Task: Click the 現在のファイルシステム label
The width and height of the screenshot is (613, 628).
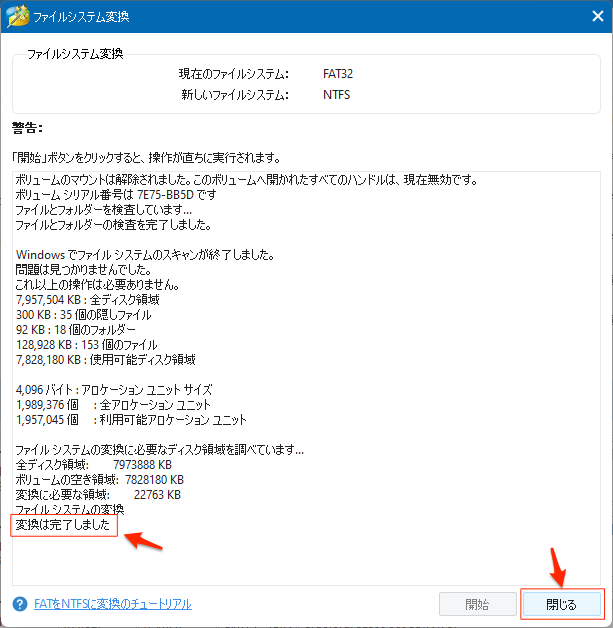Action: coord(232,74)
